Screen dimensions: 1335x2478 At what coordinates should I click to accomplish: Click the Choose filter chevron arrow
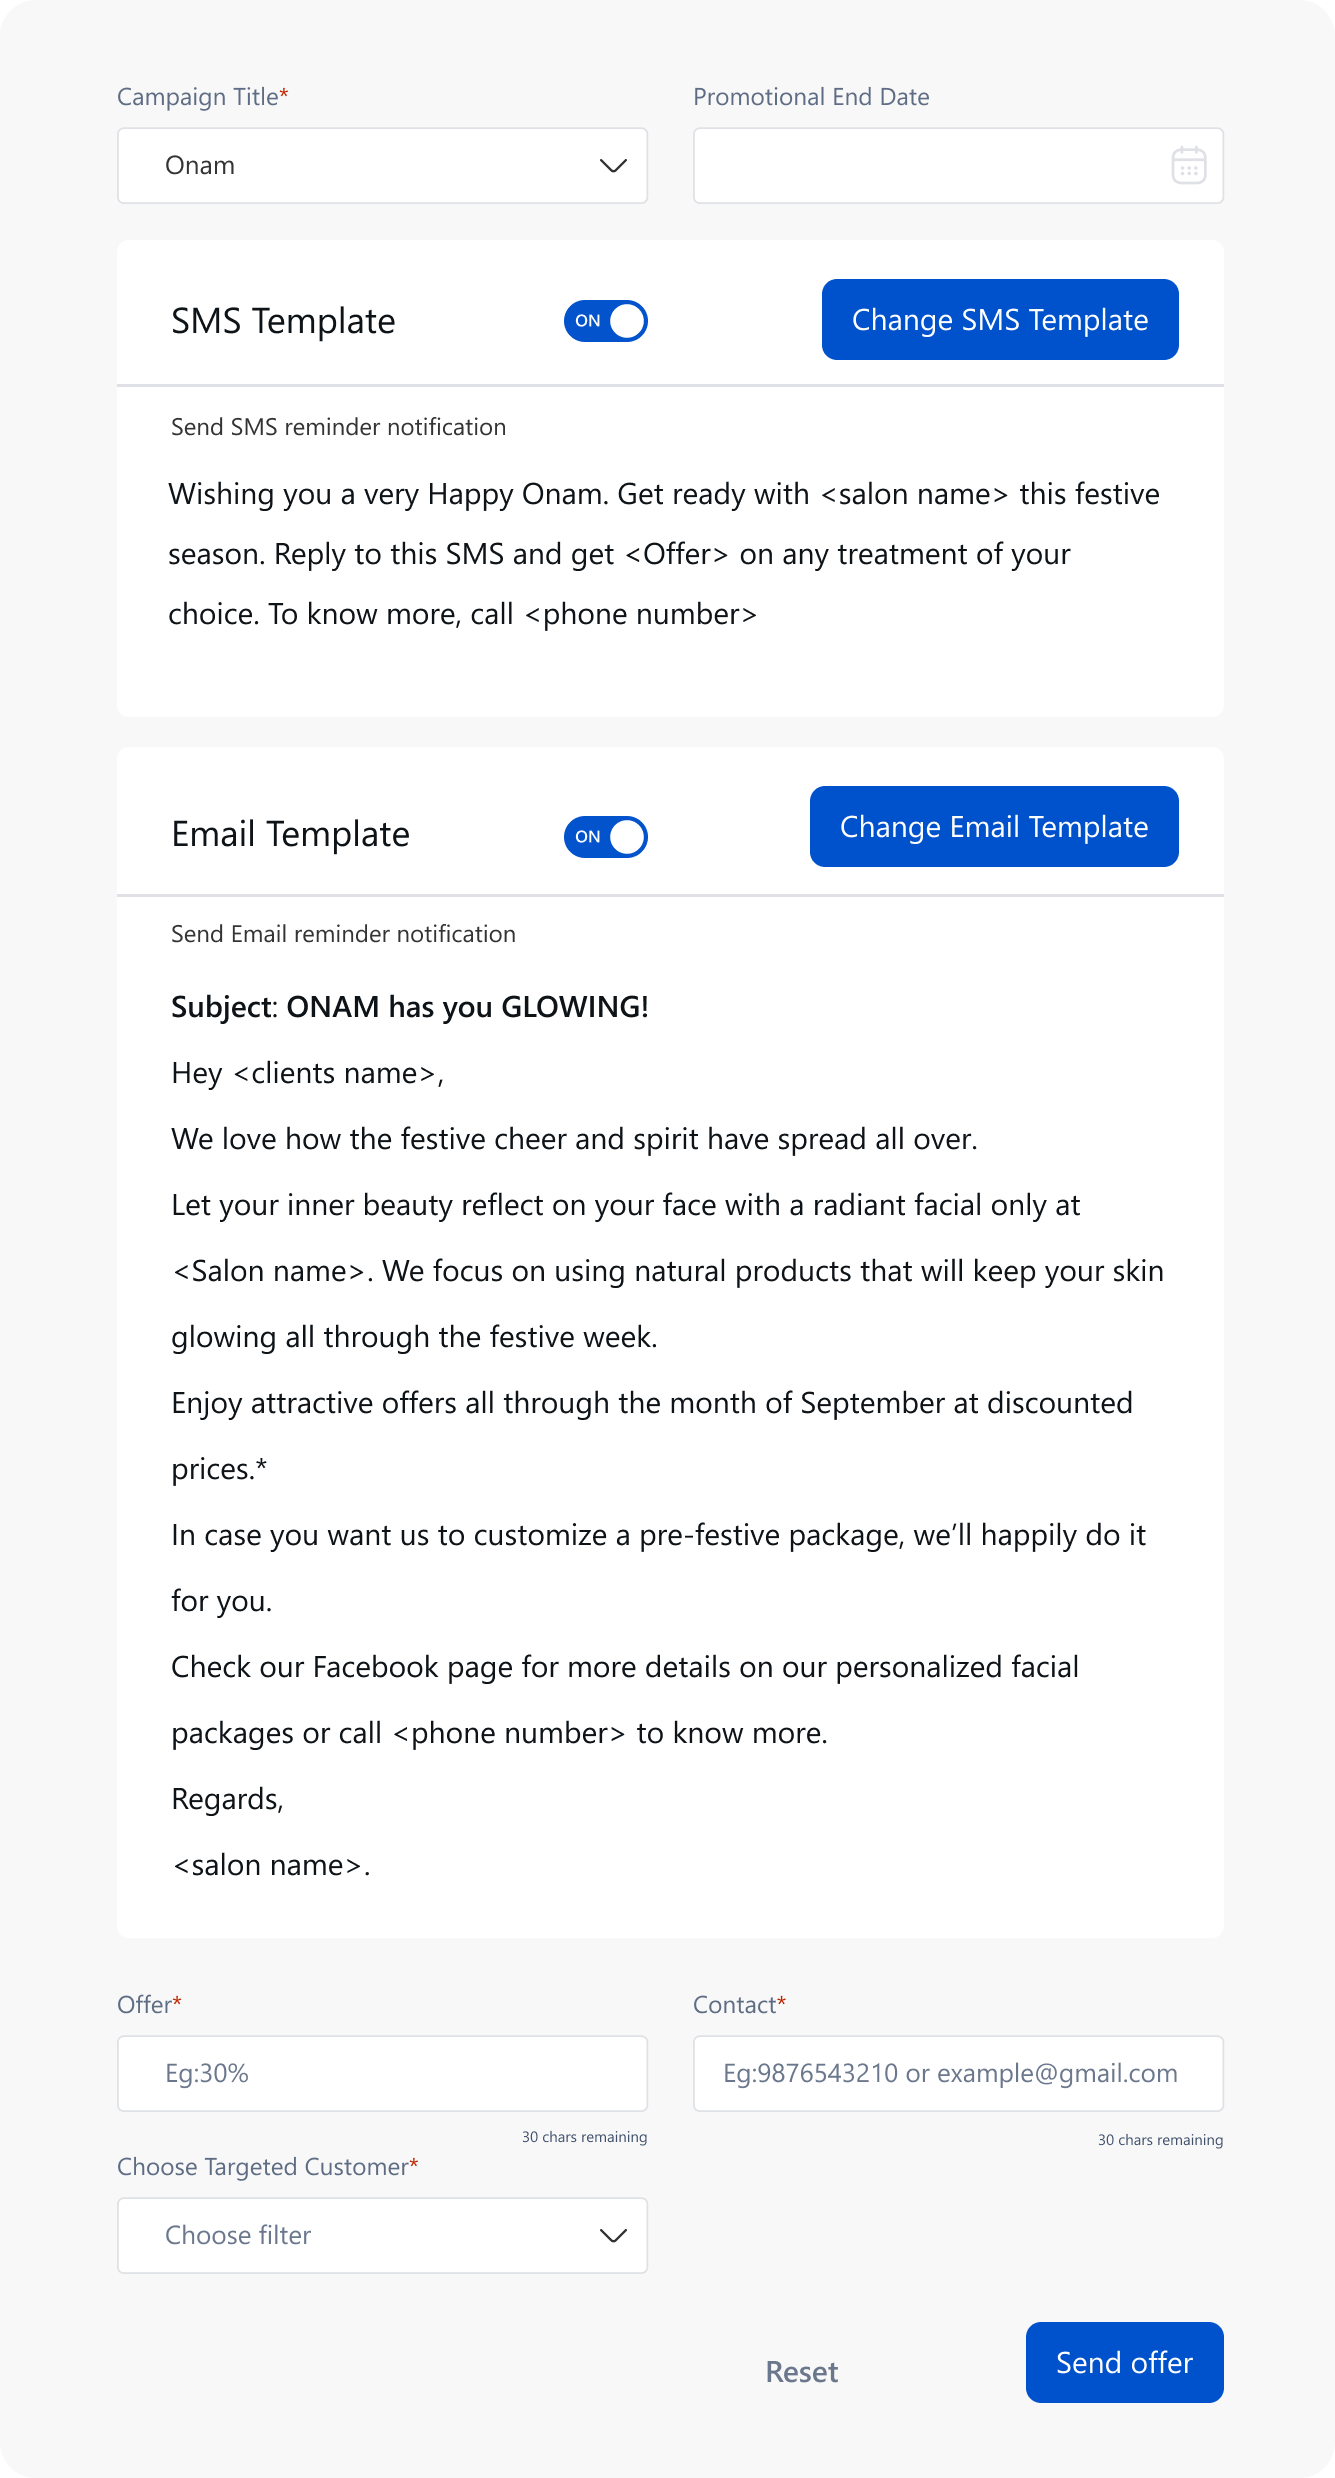tap(613, 2235)
